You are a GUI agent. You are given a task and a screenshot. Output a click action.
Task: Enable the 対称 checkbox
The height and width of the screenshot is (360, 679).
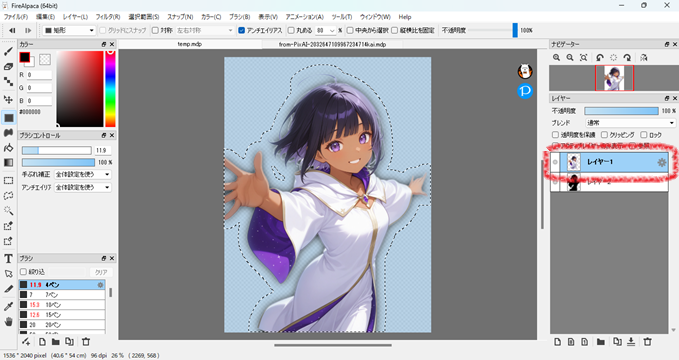155,30
